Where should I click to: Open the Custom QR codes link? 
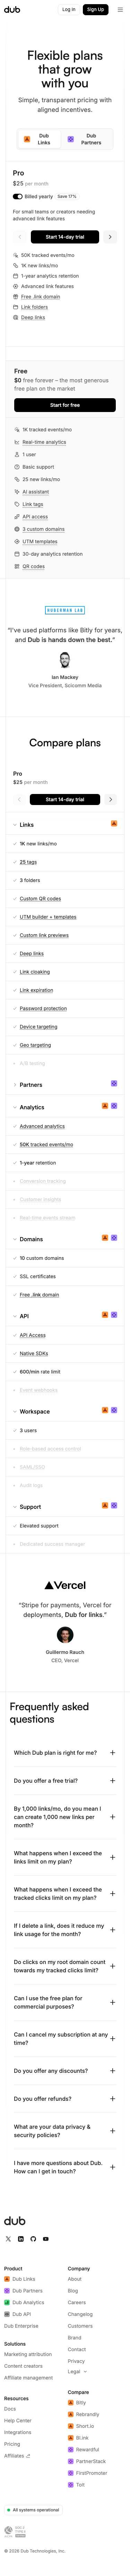40,898
